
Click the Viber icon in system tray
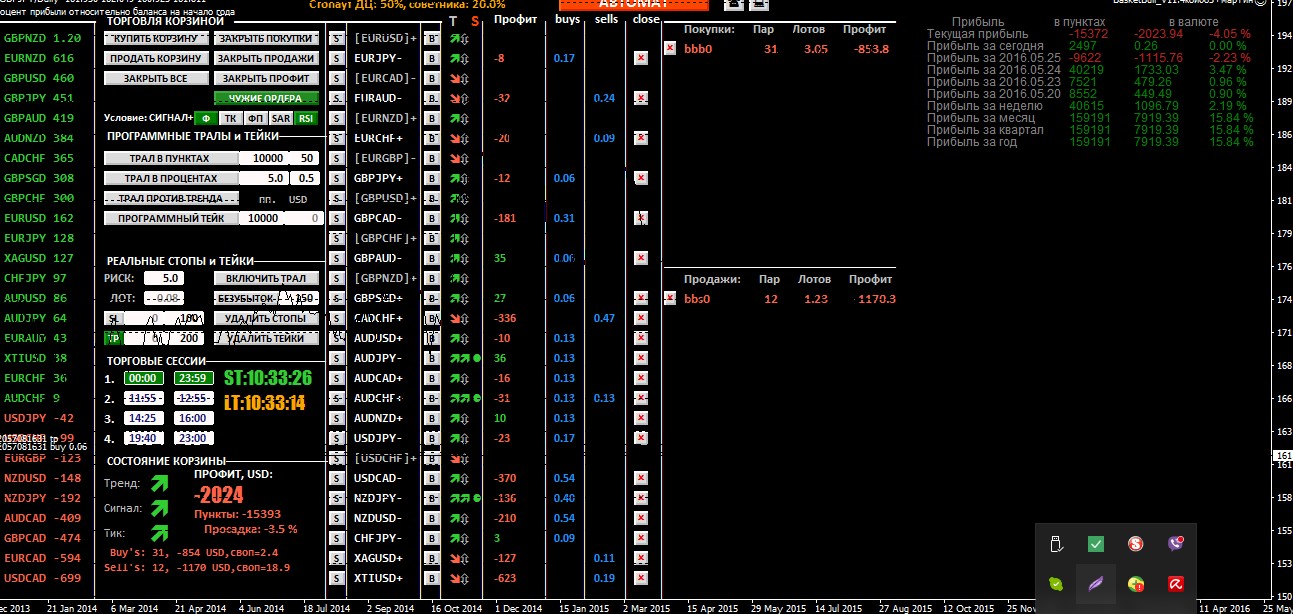[x=1176, y=544]
